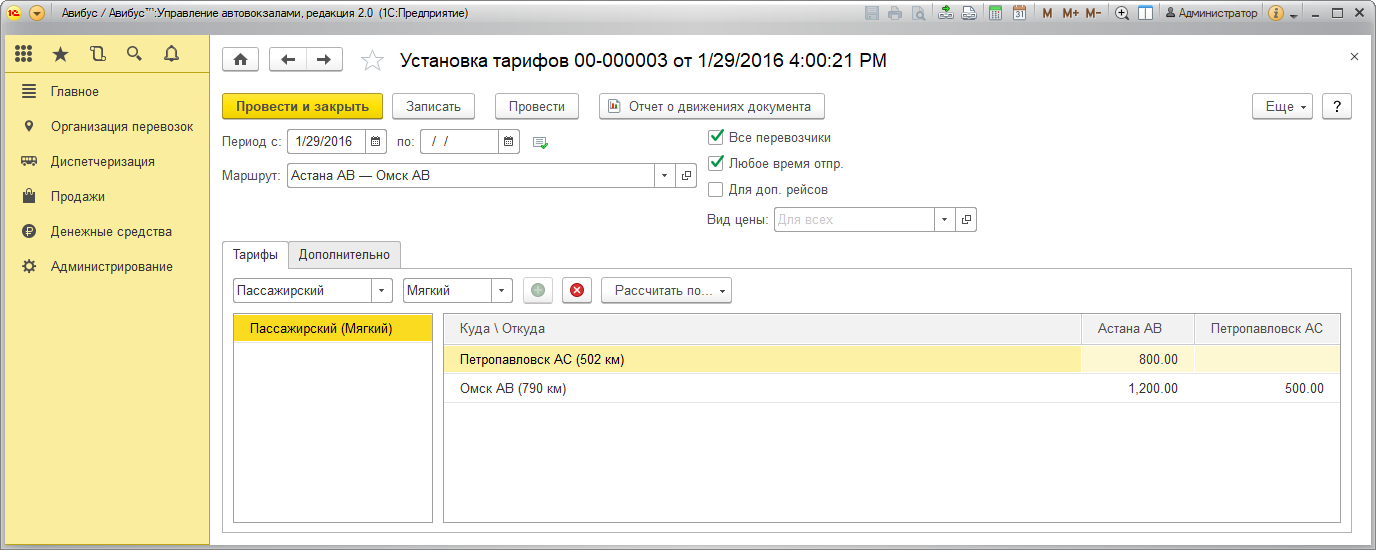Click the navigate back arrow button
This screenshot has height=550, width=1376.
pyautogui.click(x=288, y=60)
